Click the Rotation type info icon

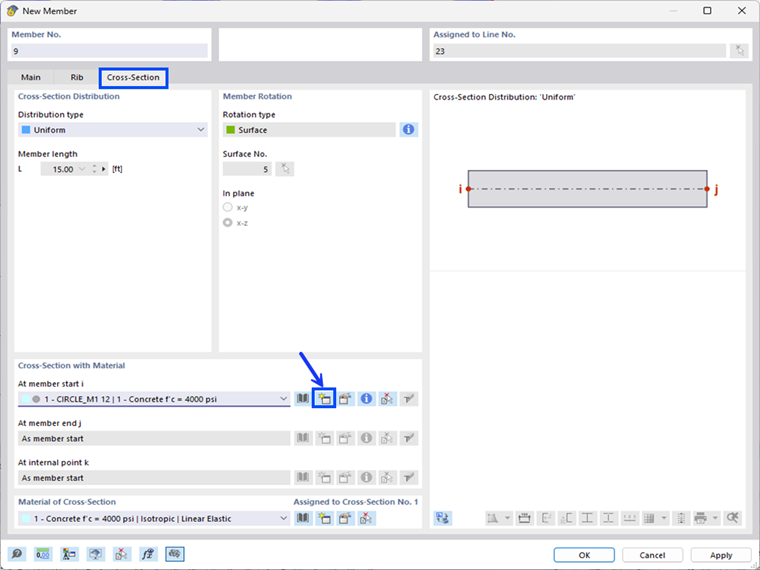pyautogui.click(x=409, y=129)
